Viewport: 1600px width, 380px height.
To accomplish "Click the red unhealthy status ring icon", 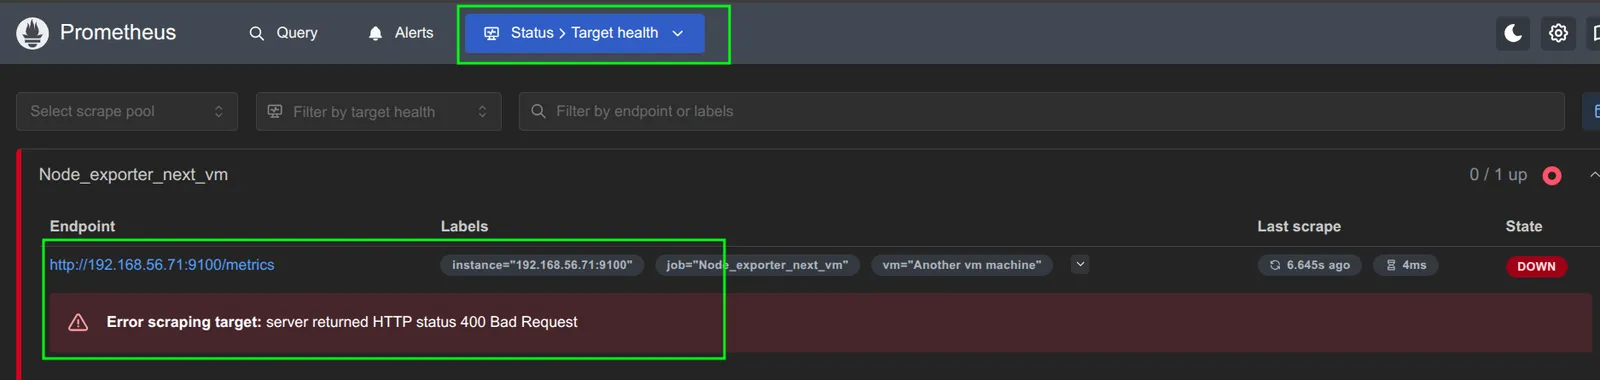I will [1552, 176].
